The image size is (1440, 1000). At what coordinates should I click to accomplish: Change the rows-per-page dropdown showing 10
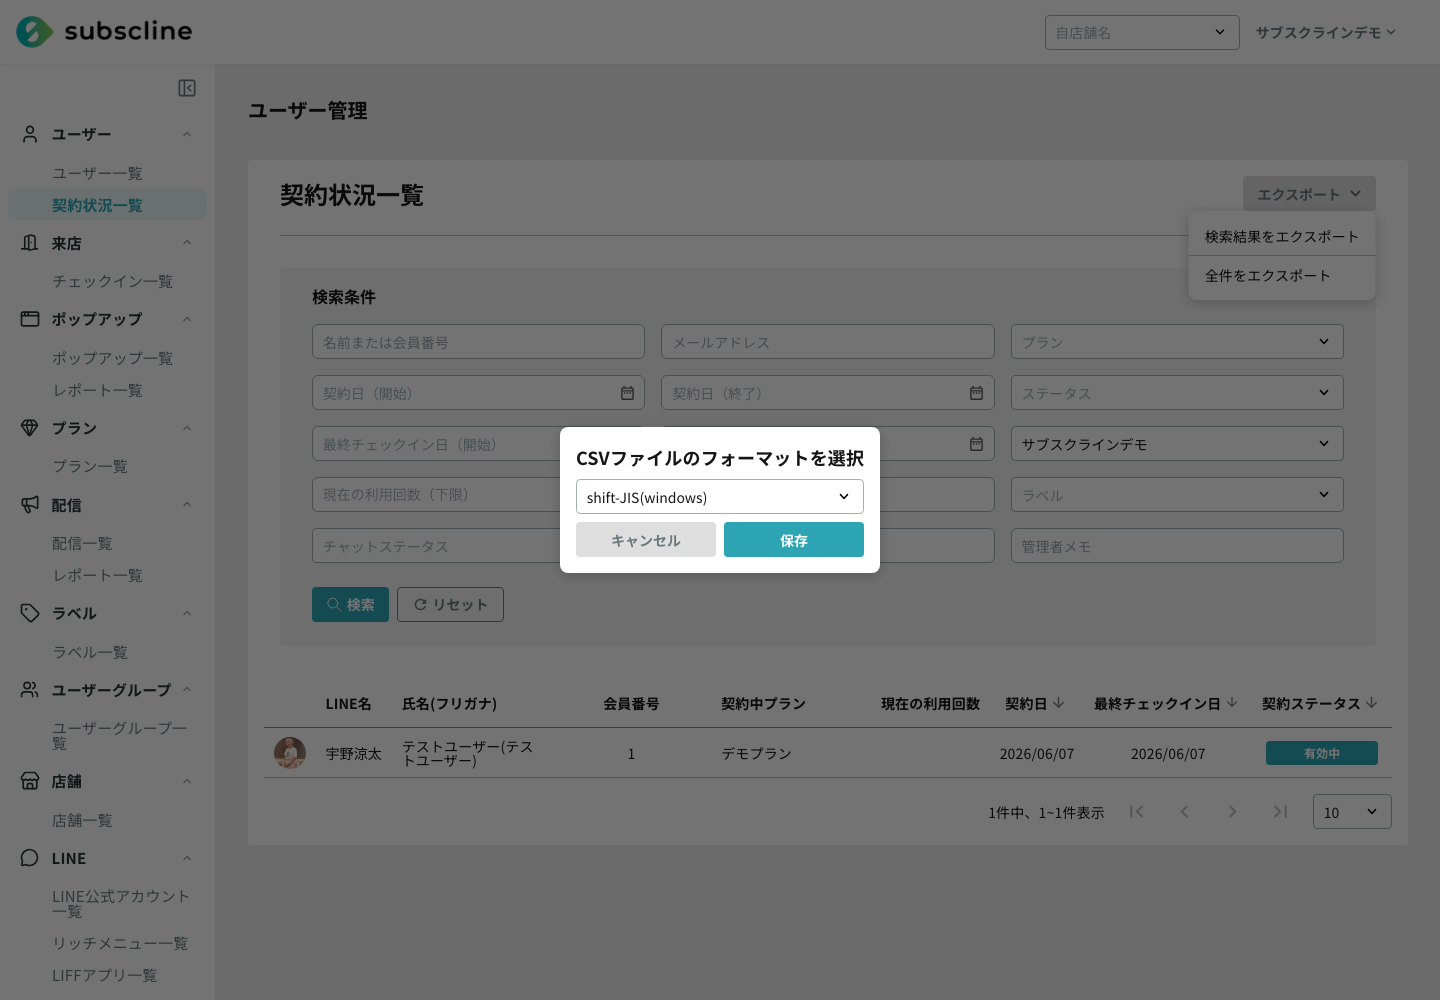(1352, 812)
